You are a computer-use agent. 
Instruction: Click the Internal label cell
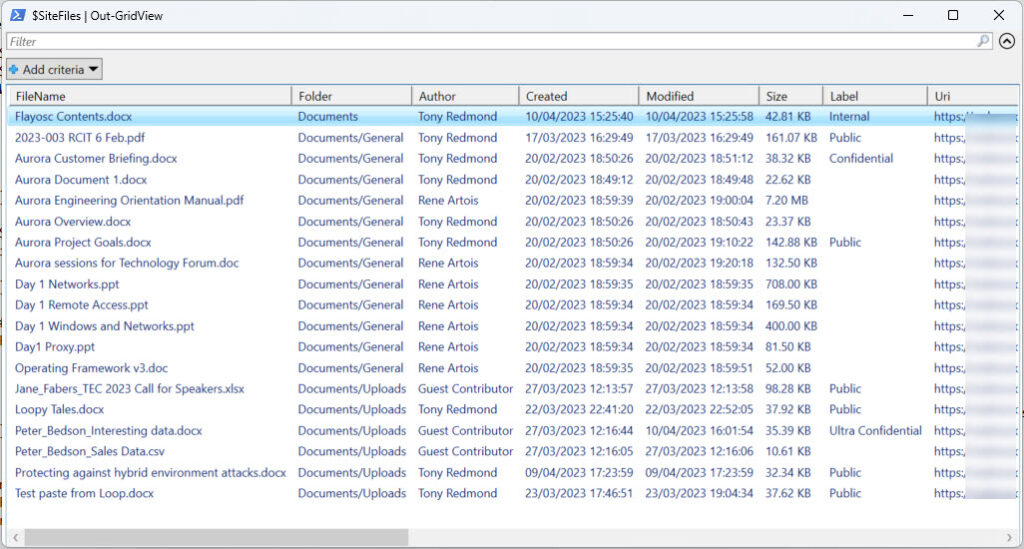click(849, 116)
